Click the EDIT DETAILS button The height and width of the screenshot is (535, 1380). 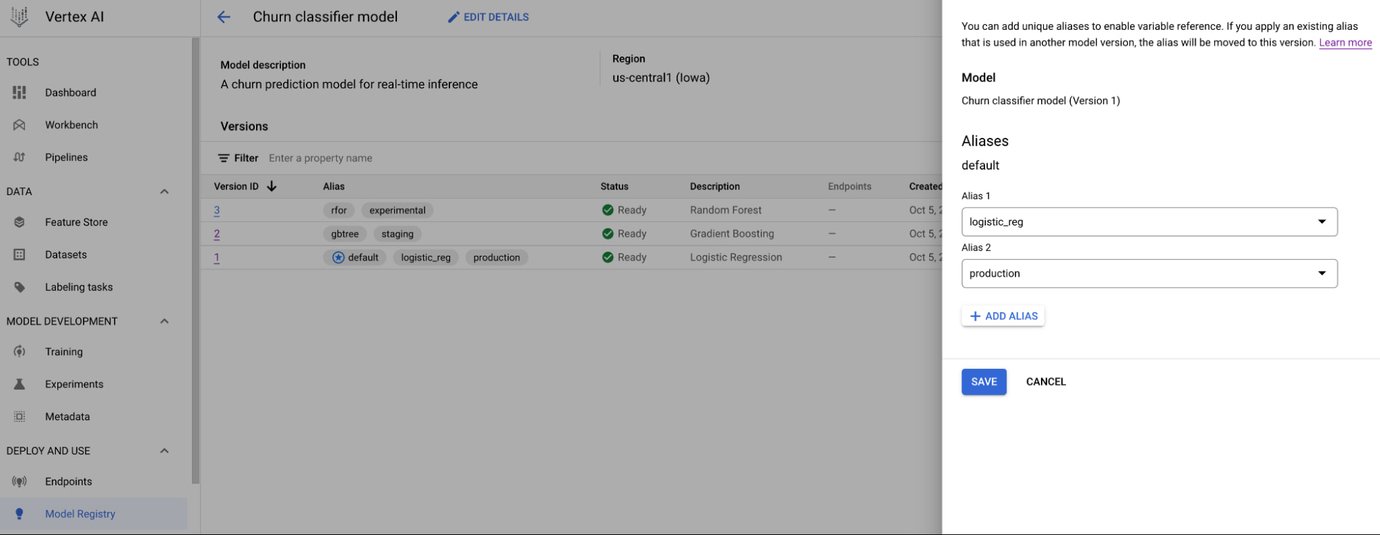488,17
